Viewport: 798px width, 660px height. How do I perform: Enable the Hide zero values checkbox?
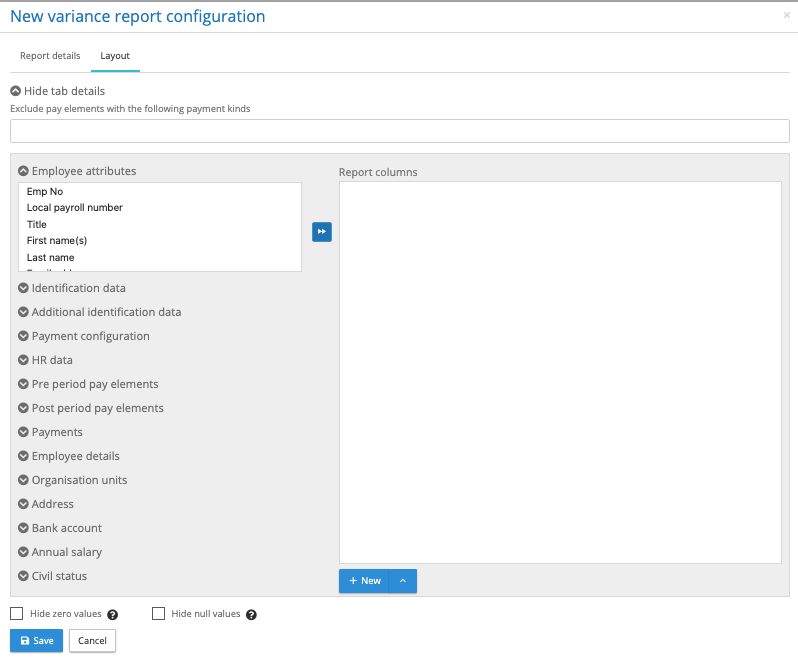pos(17,614)
